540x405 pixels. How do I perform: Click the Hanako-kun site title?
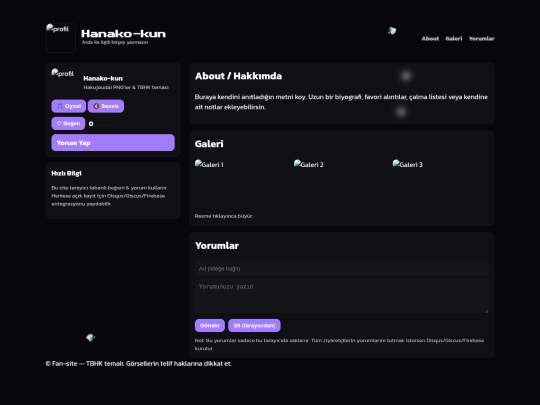click(123, 34)
